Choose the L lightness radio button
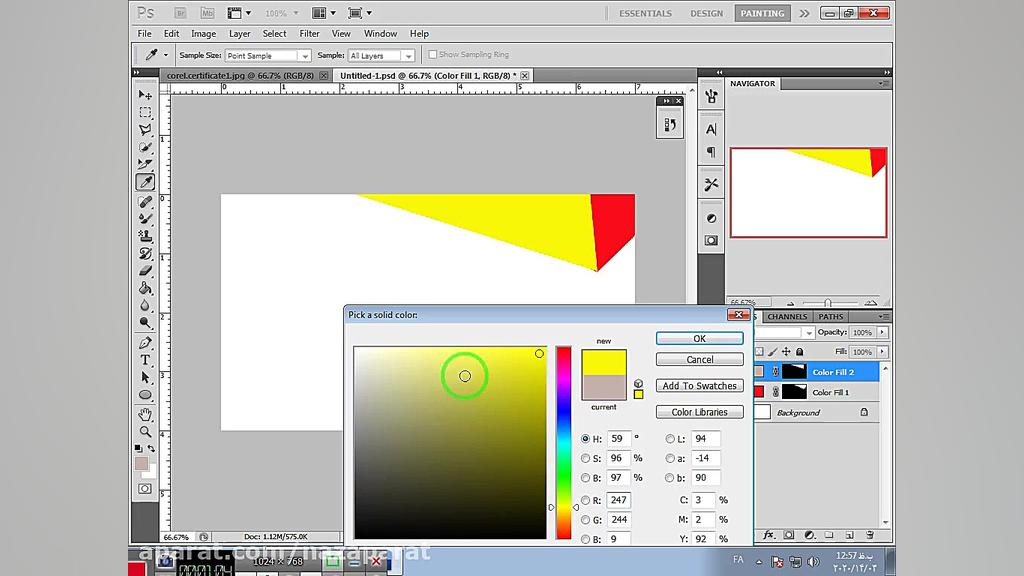The height and width of the screenshot is (576, 1024). 670,439
